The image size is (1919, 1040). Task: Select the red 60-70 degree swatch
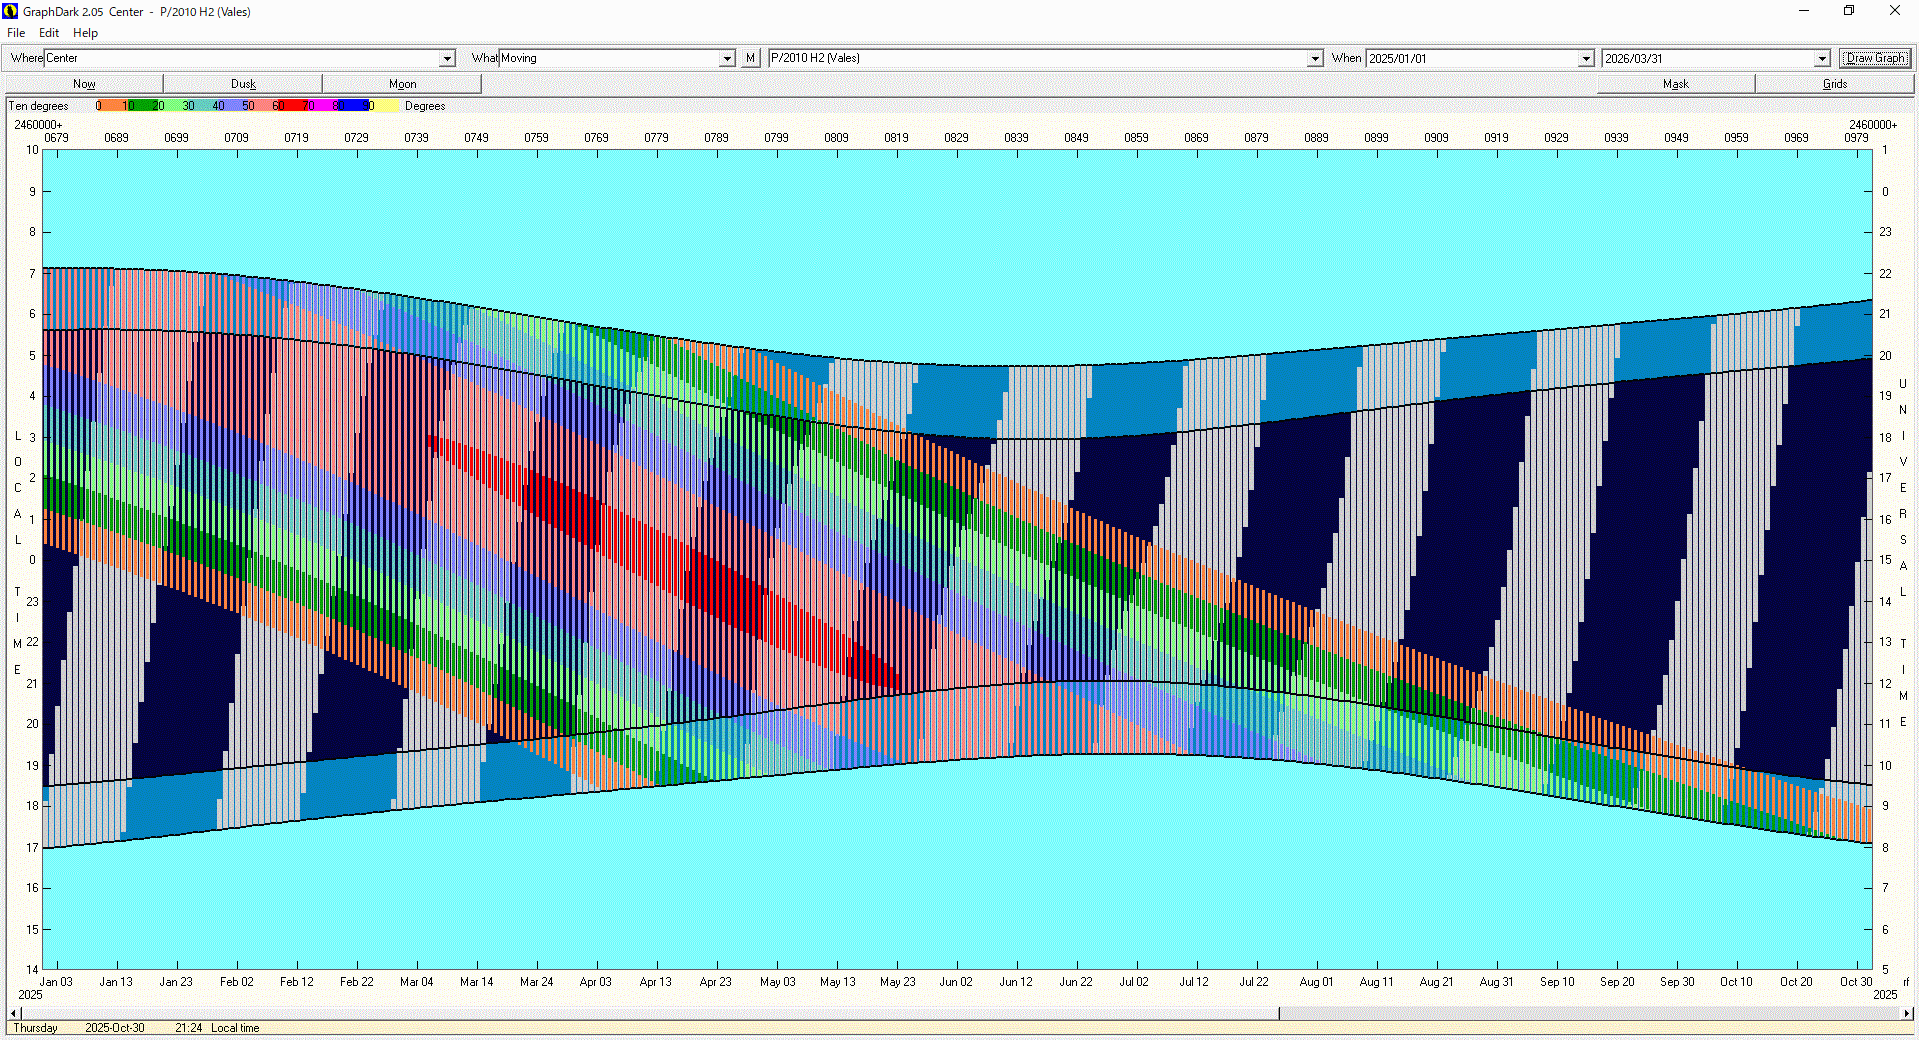(292, 106)
